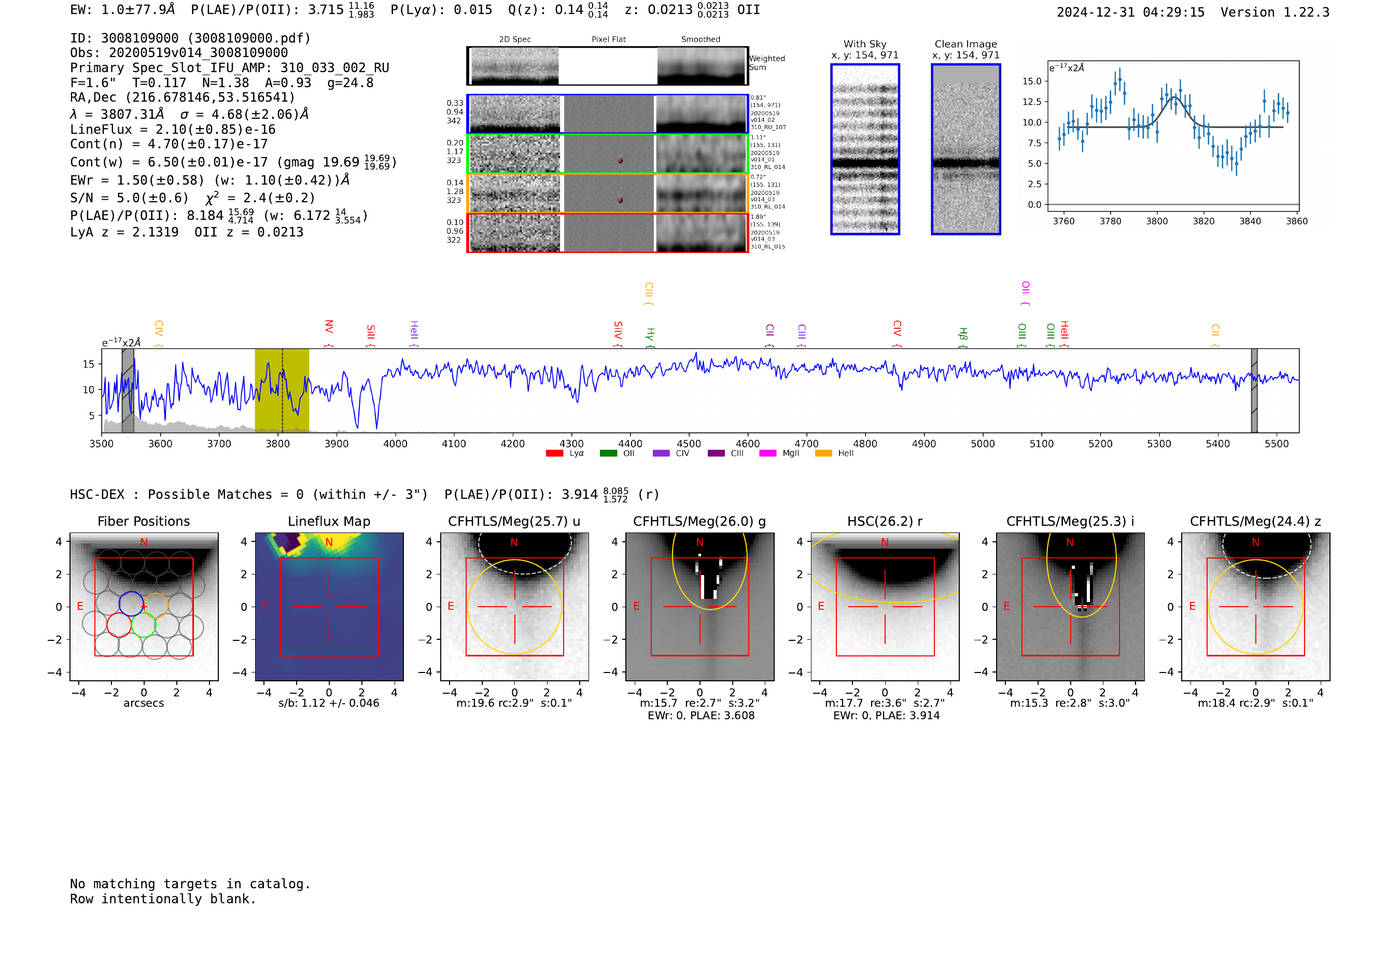Click the red-framed fiber 2D spectrum
Image resolution: width=1400 pixels, height=953 pixels.
515,233
